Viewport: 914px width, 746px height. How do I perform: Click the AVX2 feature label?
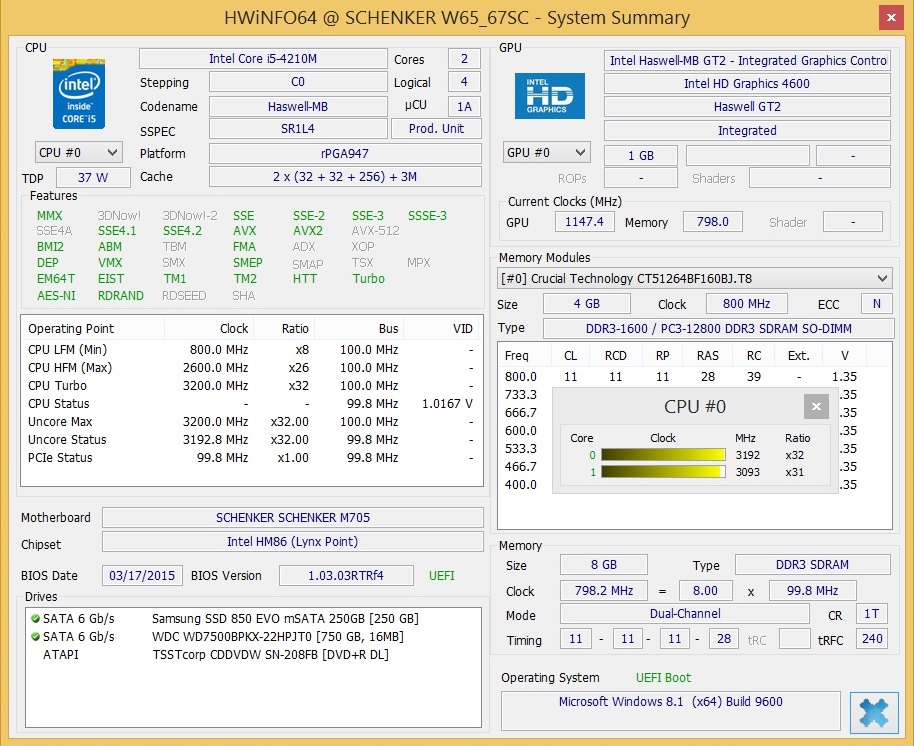click(308, 231)
